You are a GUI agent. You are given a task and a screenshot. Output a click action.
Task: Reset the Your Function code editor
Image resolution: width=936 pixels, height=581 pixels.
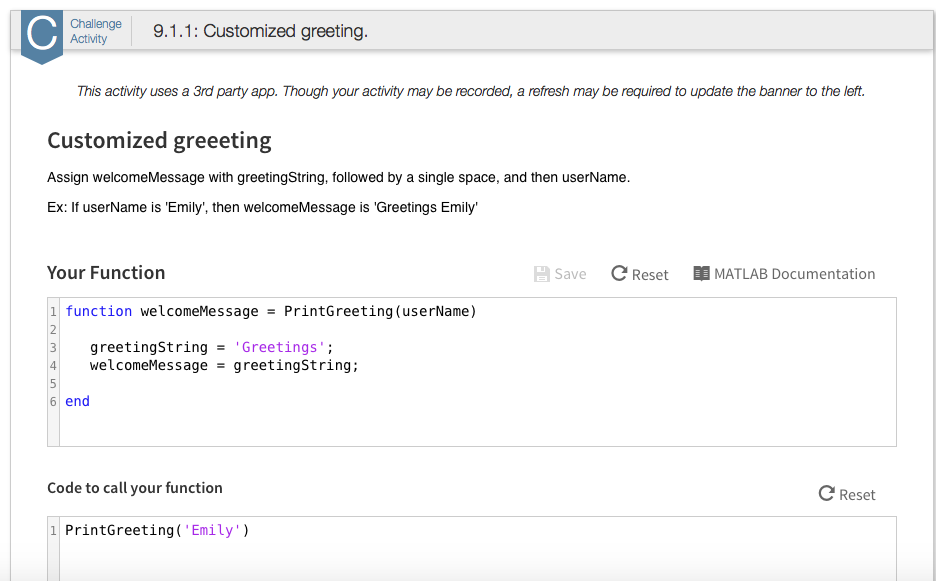tap(640, 274)
